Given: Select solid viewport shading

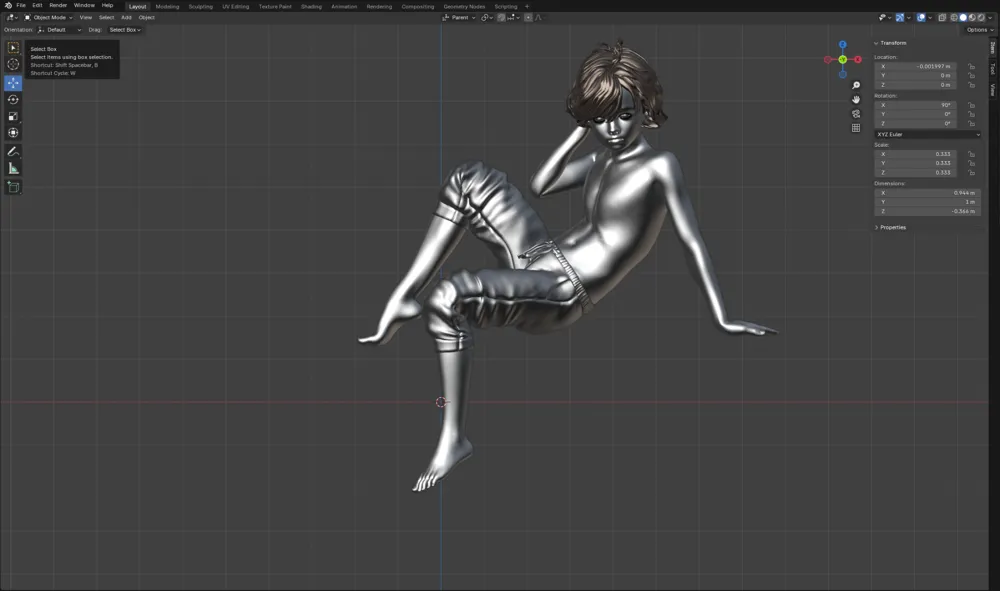Looking at the screenshot, I should coord(963,18).
